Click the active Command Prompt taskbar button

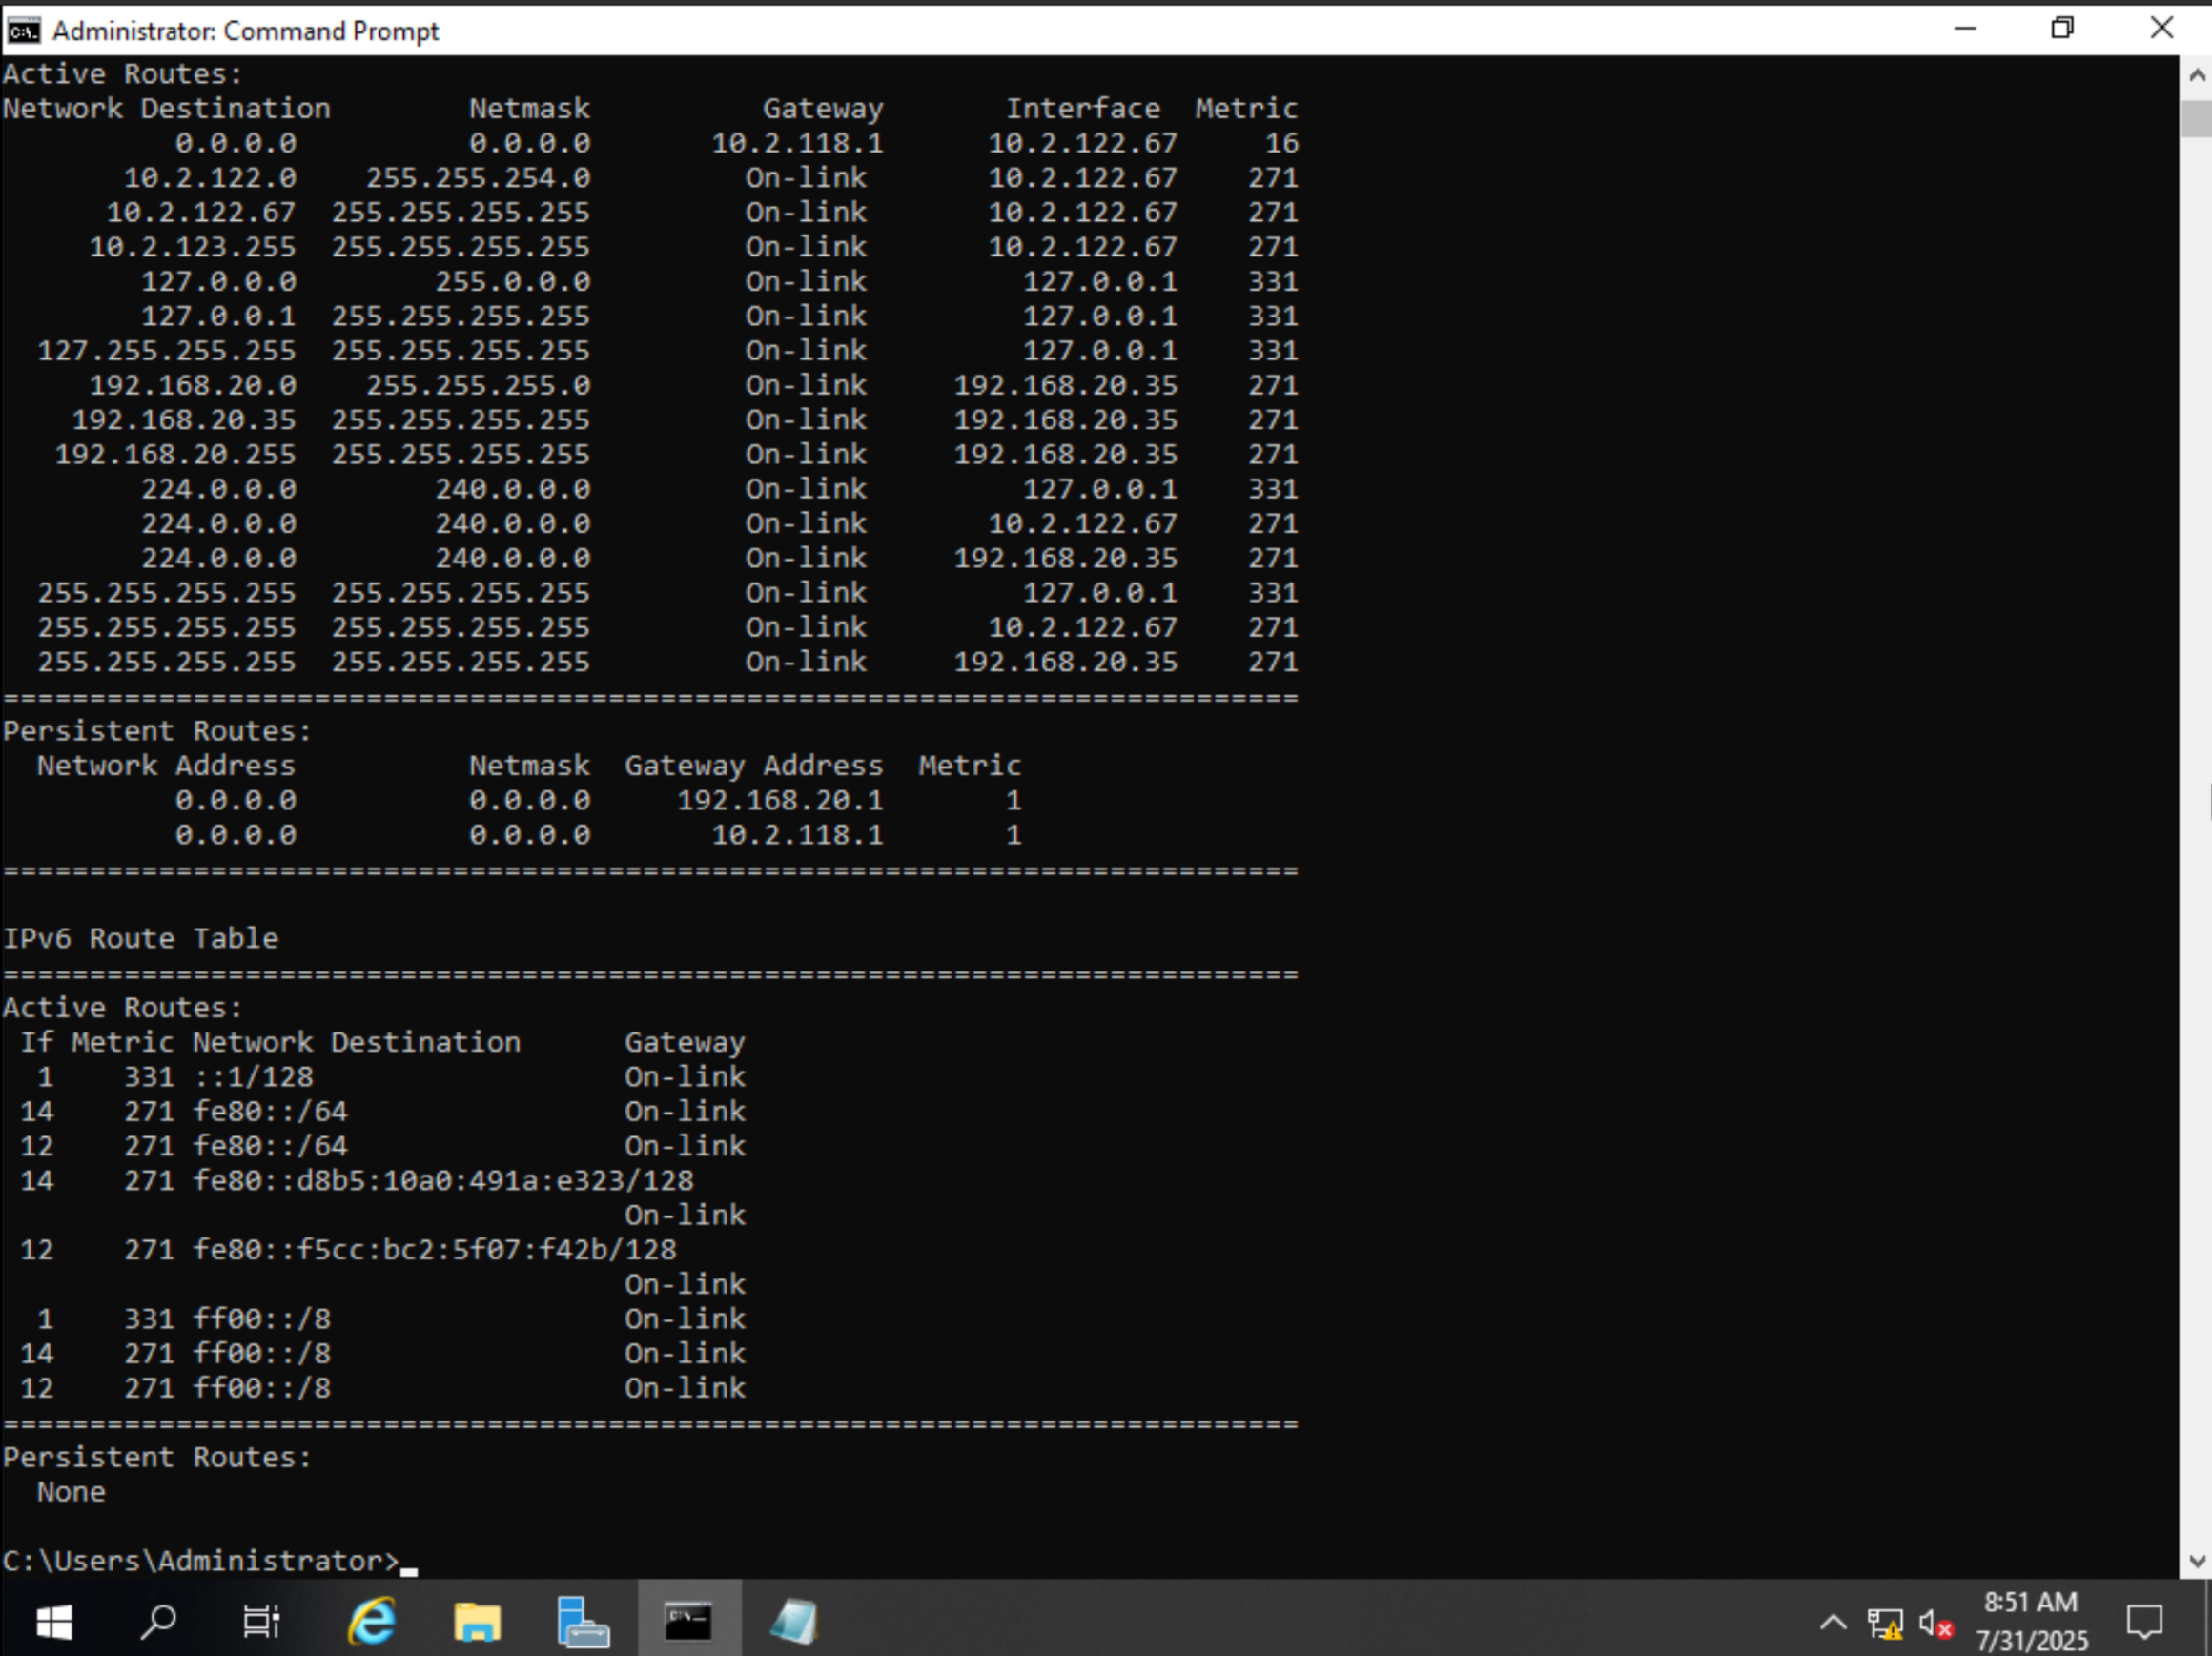pos(689,1622)
